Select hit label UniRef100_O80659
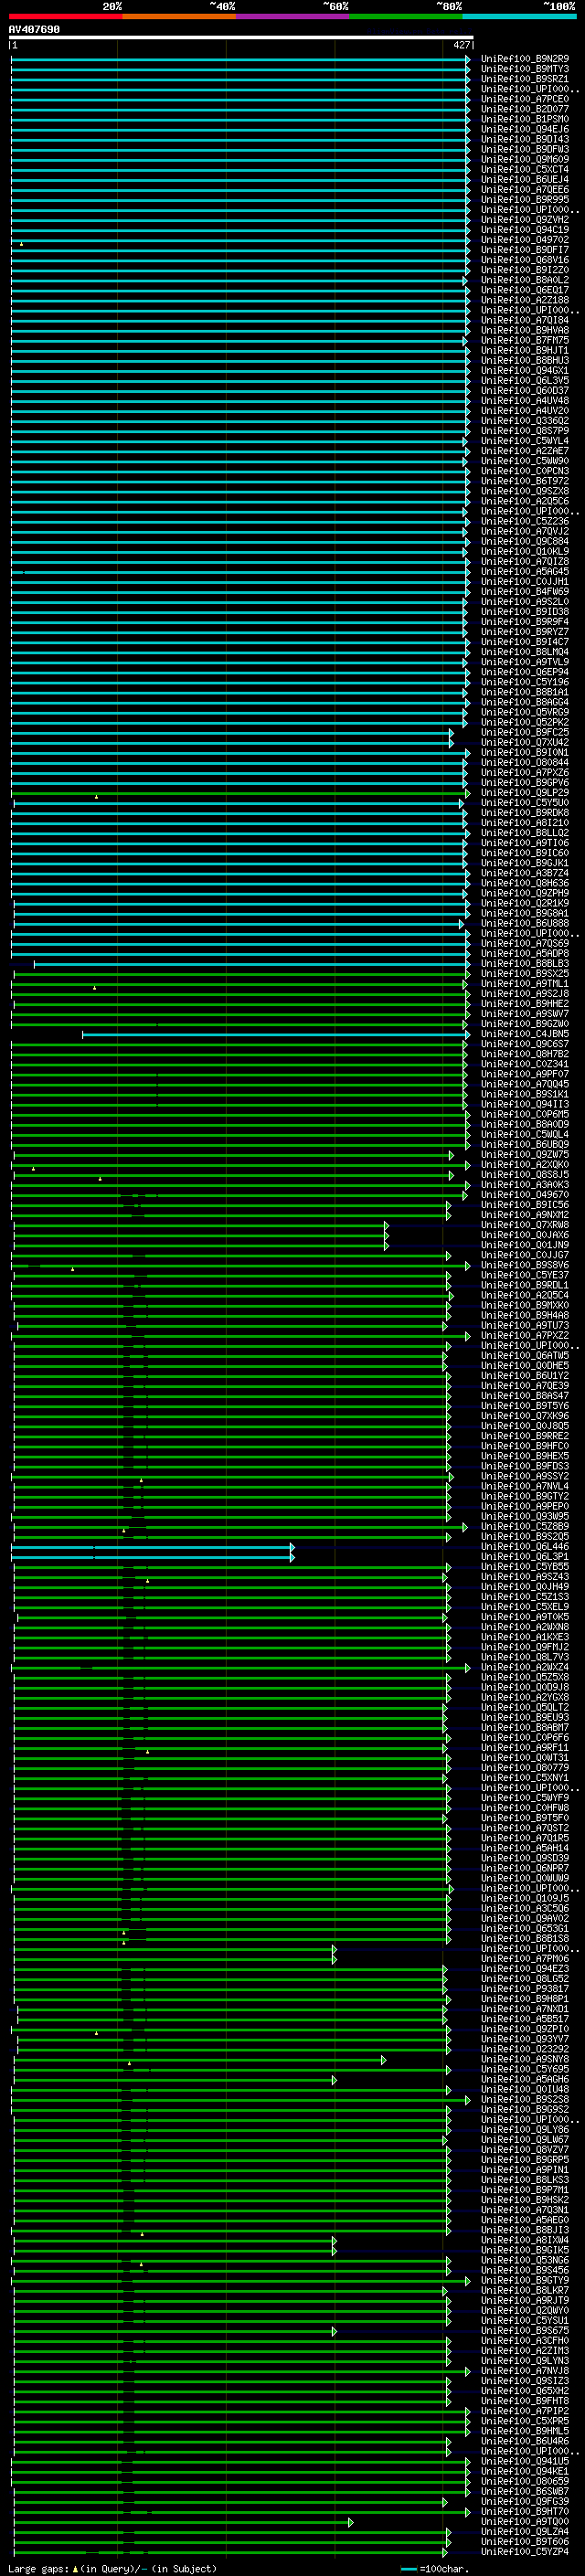585x2576 pixels. 525,2482
